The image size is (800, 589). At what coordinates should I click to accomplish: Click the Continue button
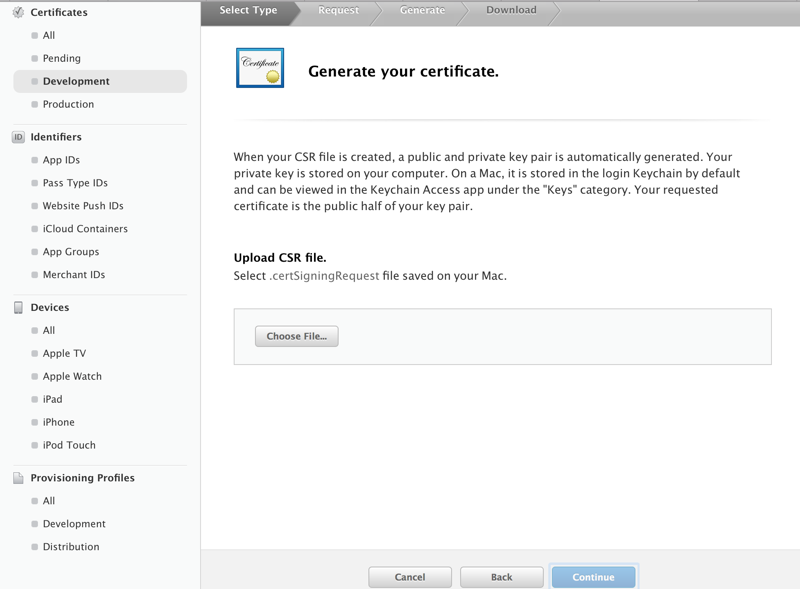click(593, 577)
